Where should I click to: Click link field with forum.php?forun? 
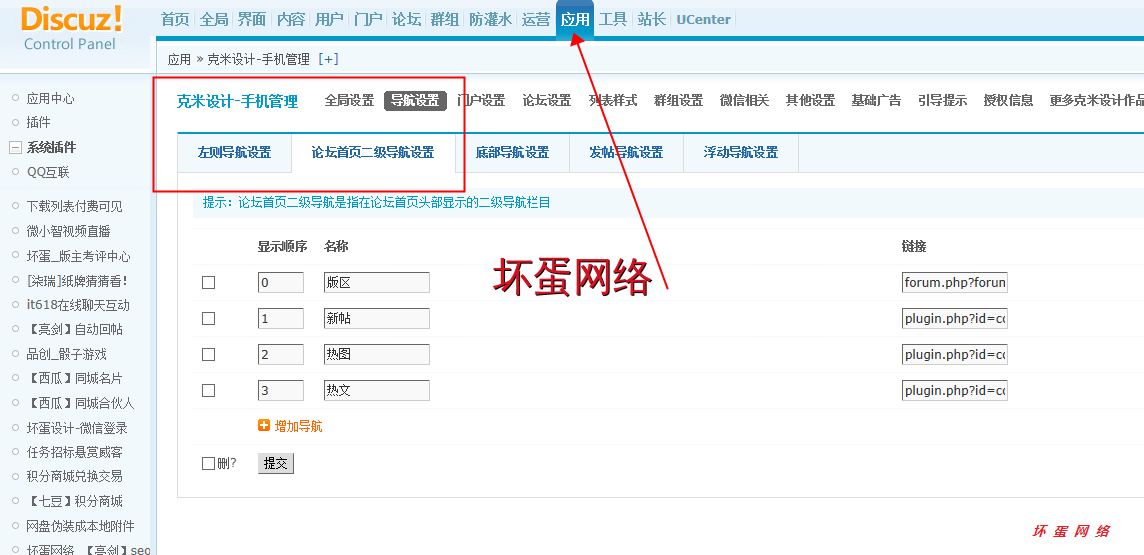point(954,282)
